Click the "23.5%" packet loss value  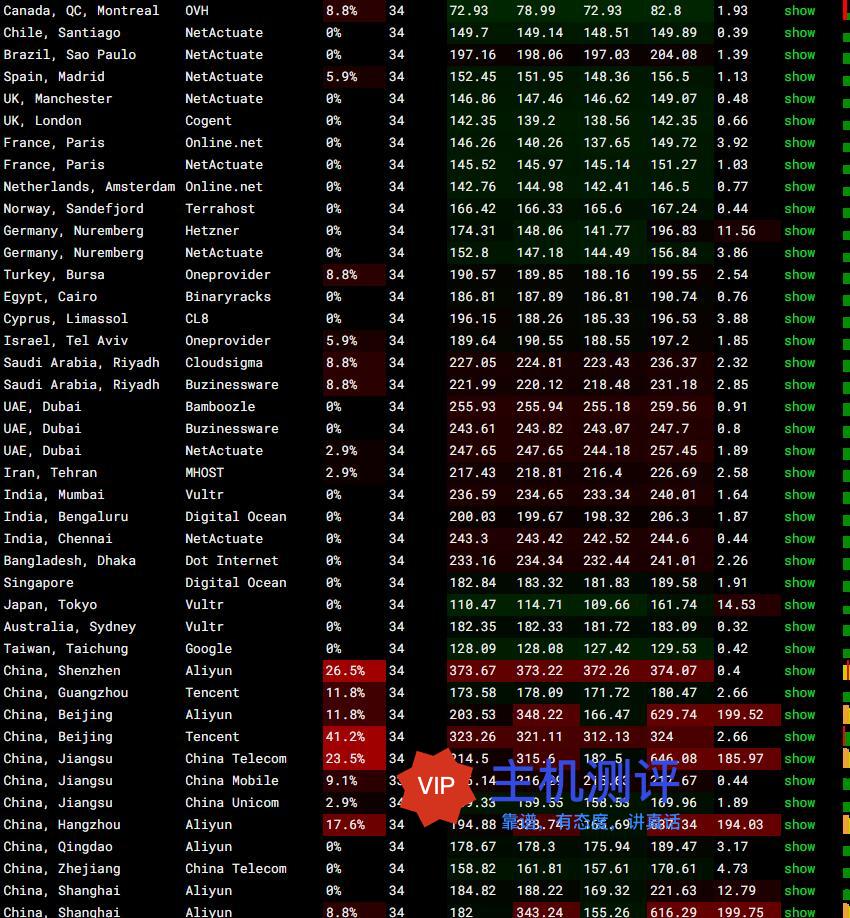(345, 759)
